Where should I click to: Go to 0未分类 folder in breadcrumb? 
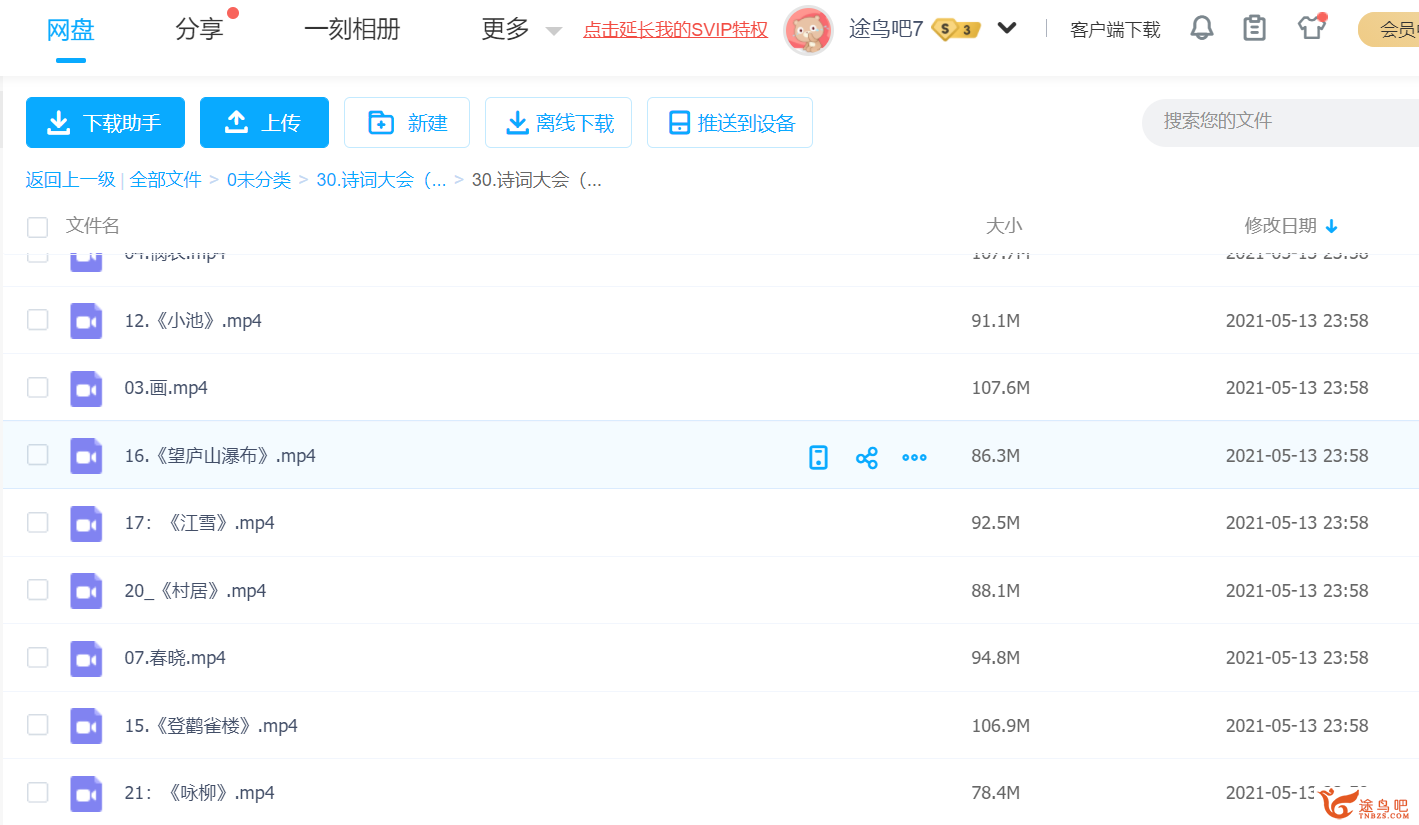coord(259,180)
